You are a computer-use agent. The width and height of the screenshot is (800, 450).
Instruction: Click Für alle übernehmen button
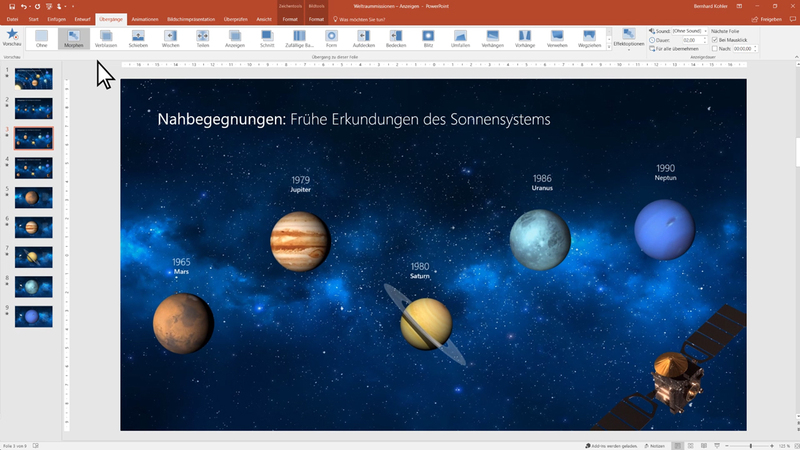click(677, 49)
